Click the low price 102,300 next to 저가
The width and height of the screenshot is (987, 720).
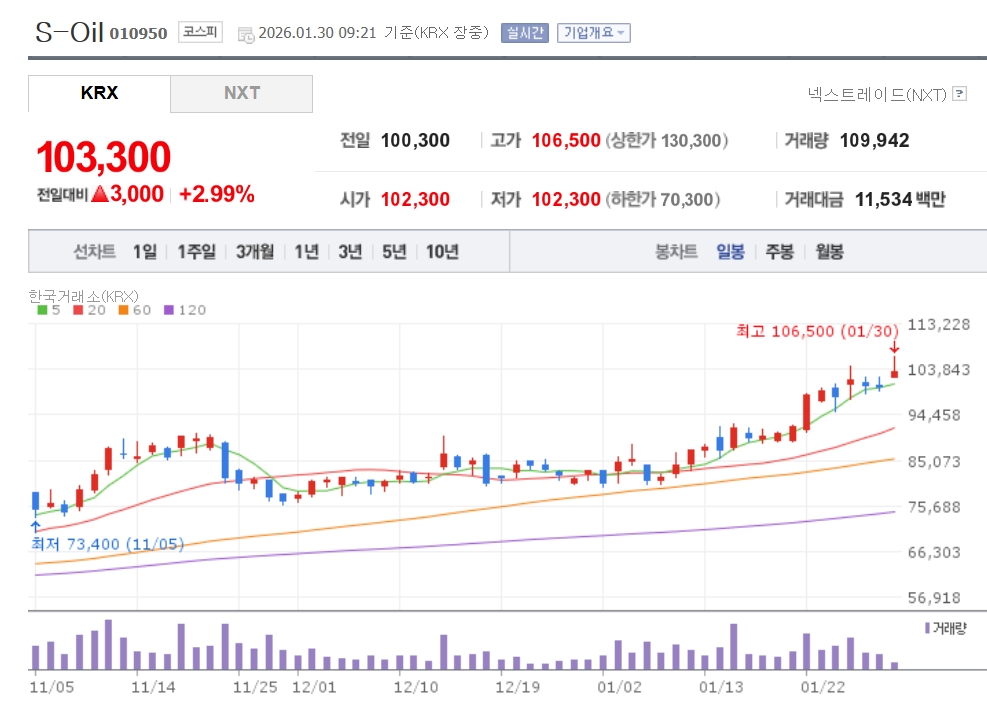click(x=566, y=200)
